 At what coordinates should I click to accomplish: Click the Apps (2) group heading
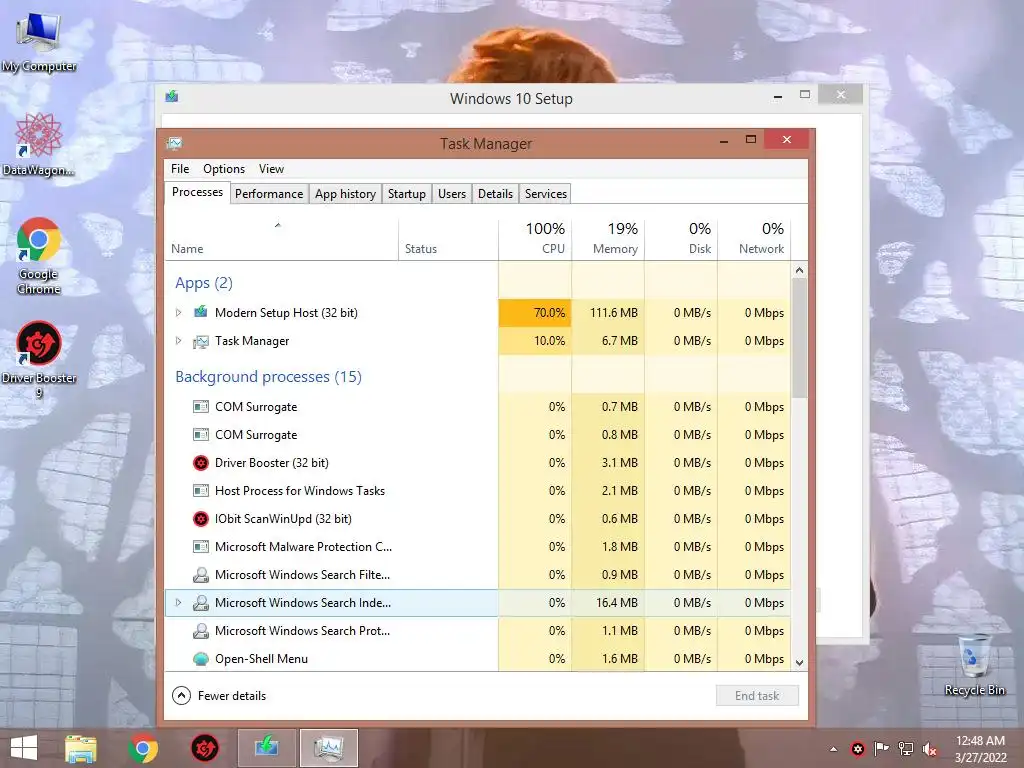(204, 283)
